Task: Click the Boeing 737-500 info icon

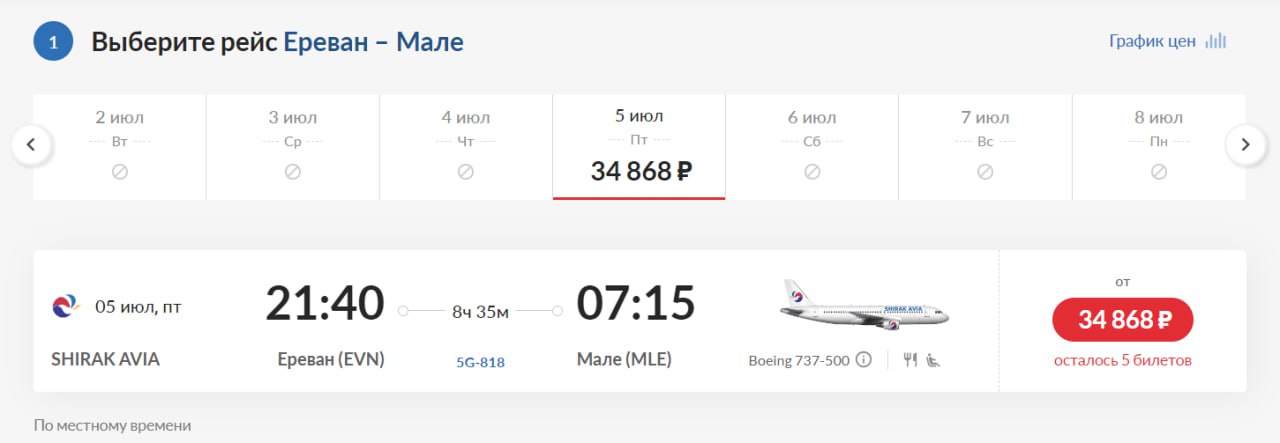Action: [864, 360]
